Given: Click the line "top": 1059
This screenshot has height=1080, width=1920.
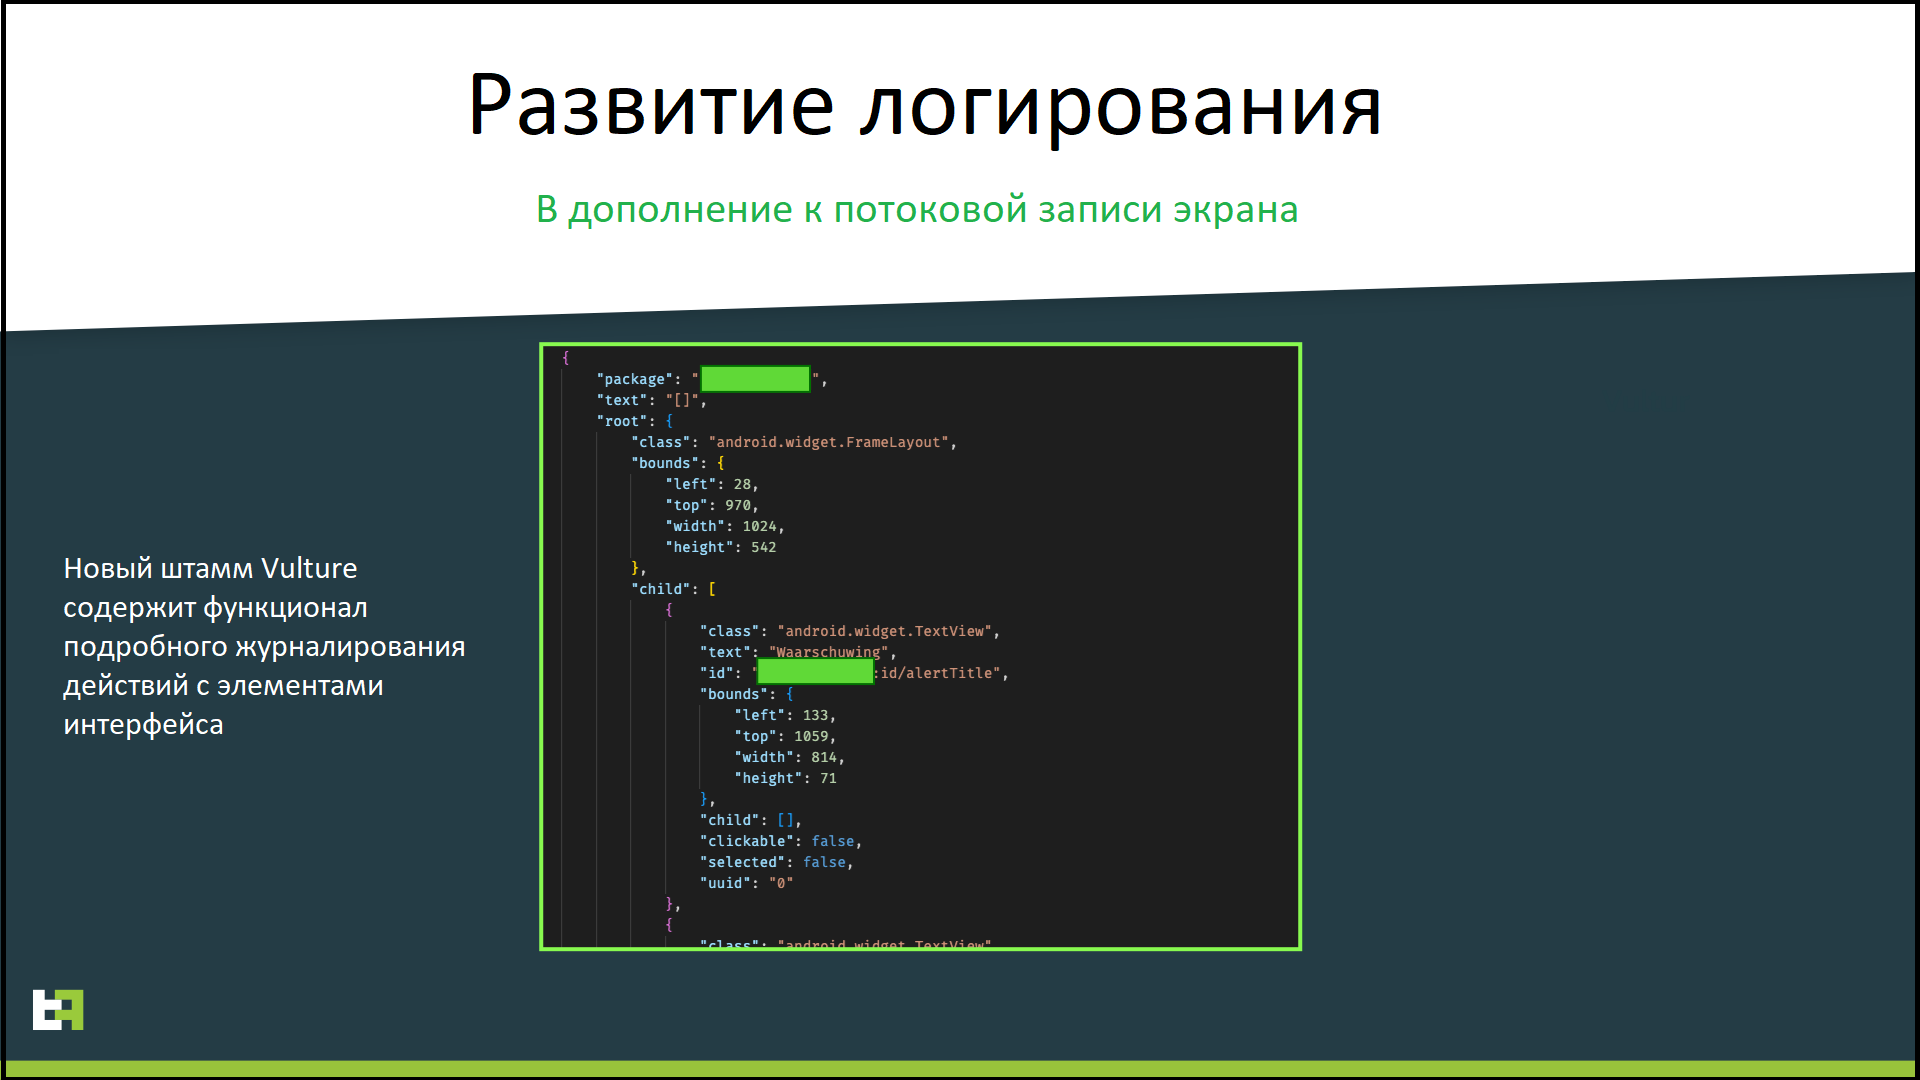Looking at the screenshot, I should point(785,736).
